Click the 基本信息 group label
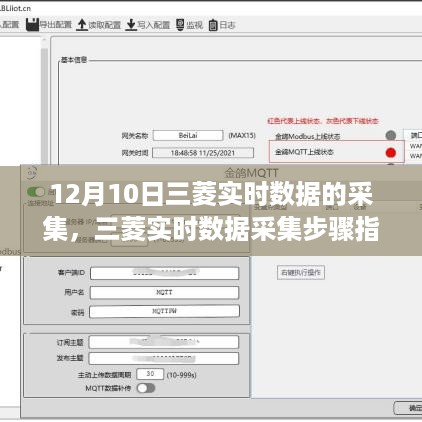 pyautogui.click(x=74, y=60)
